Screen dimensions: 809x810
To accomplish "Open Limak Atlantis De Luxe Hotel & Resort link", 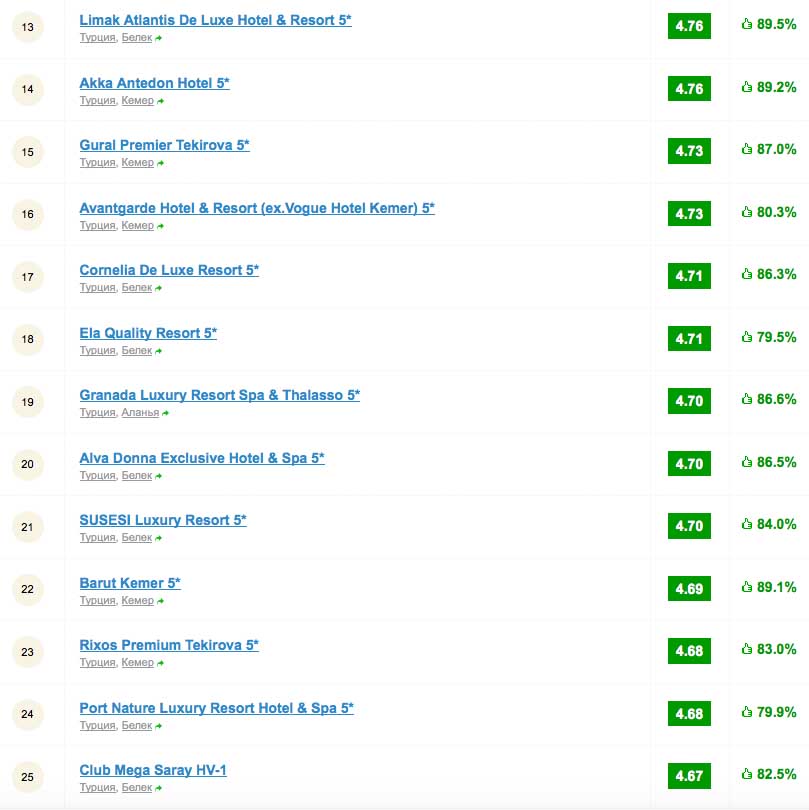I will 215,20.
